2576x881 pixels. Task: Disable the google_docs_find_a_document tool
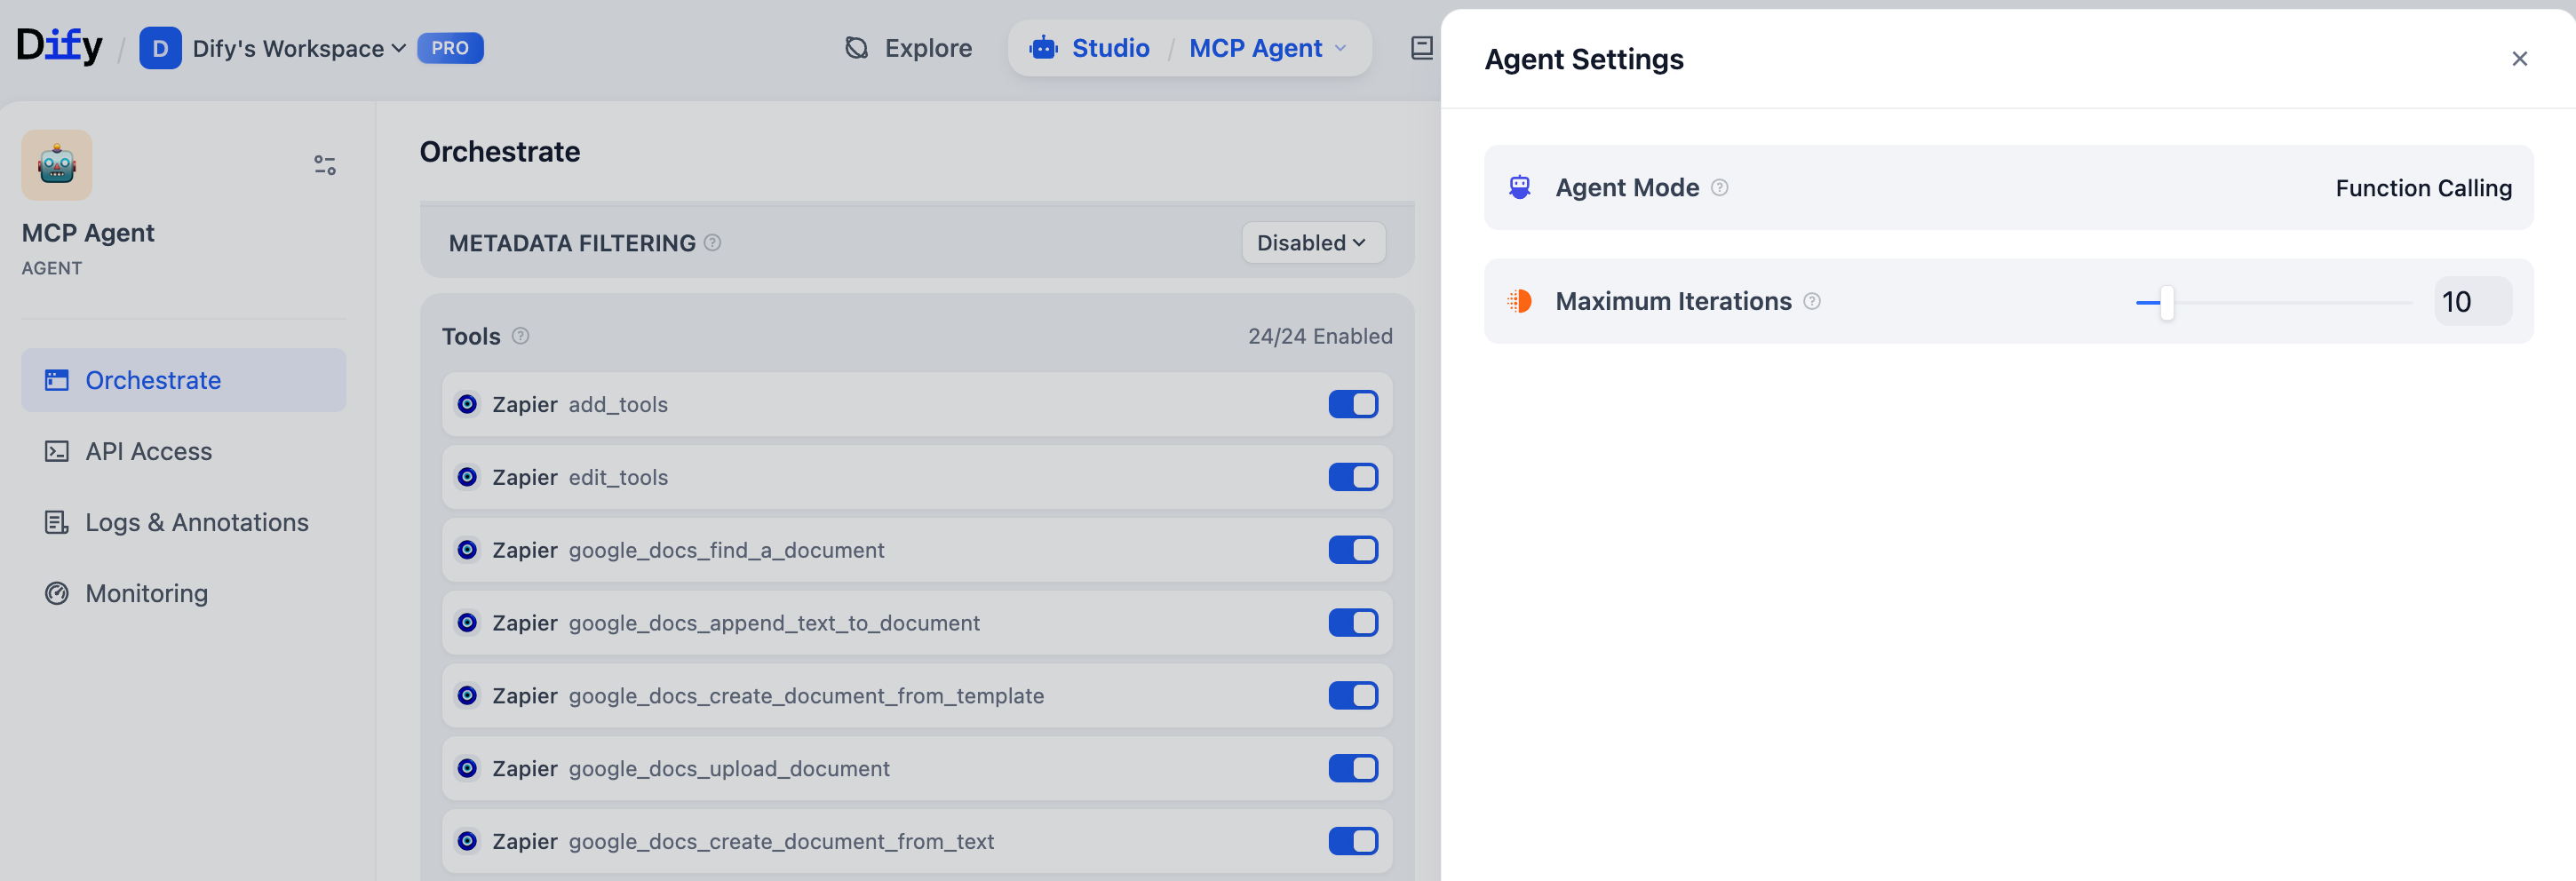[1353, 550]
